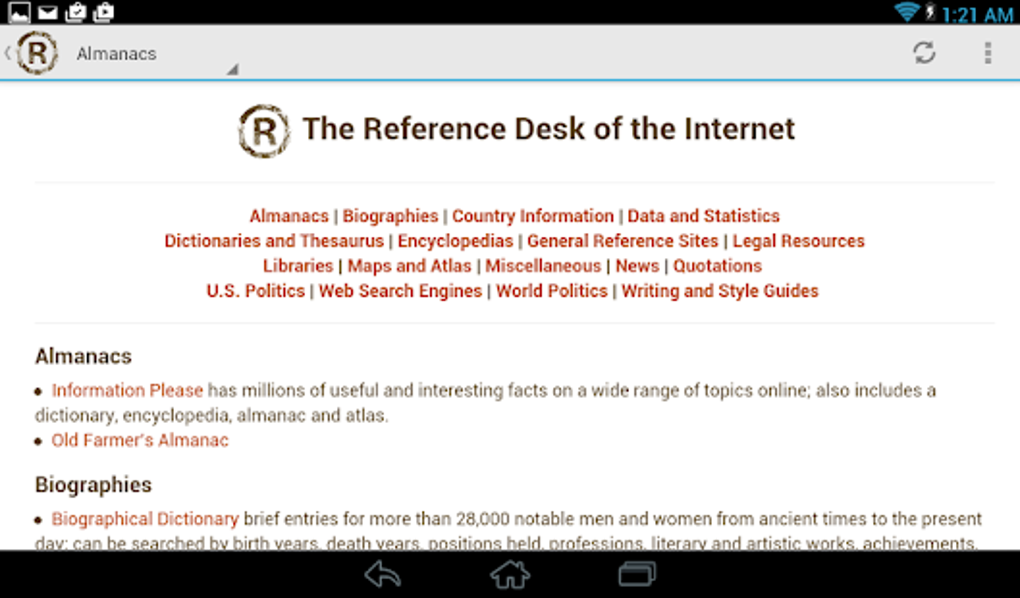The image size is (1020, 598).
Task: Tap the R app logo in action bar
Action: (x=37, y=53)
